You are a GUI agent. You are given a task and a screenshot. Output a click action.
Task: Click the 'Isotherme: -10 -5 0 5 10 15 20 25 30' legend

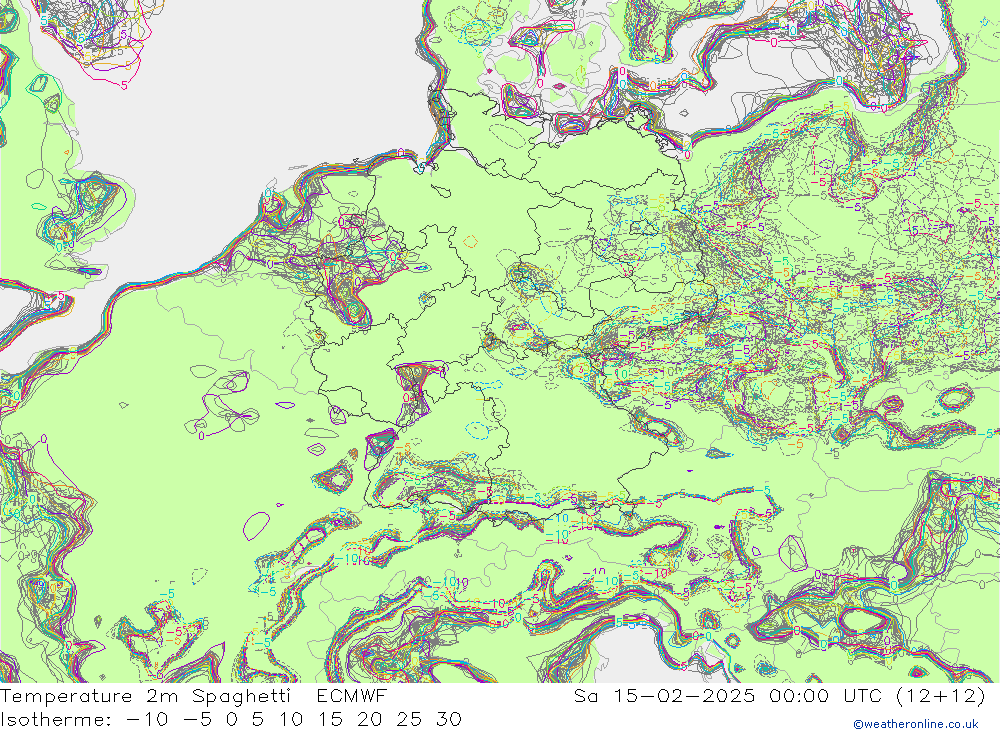coord(231,720)
